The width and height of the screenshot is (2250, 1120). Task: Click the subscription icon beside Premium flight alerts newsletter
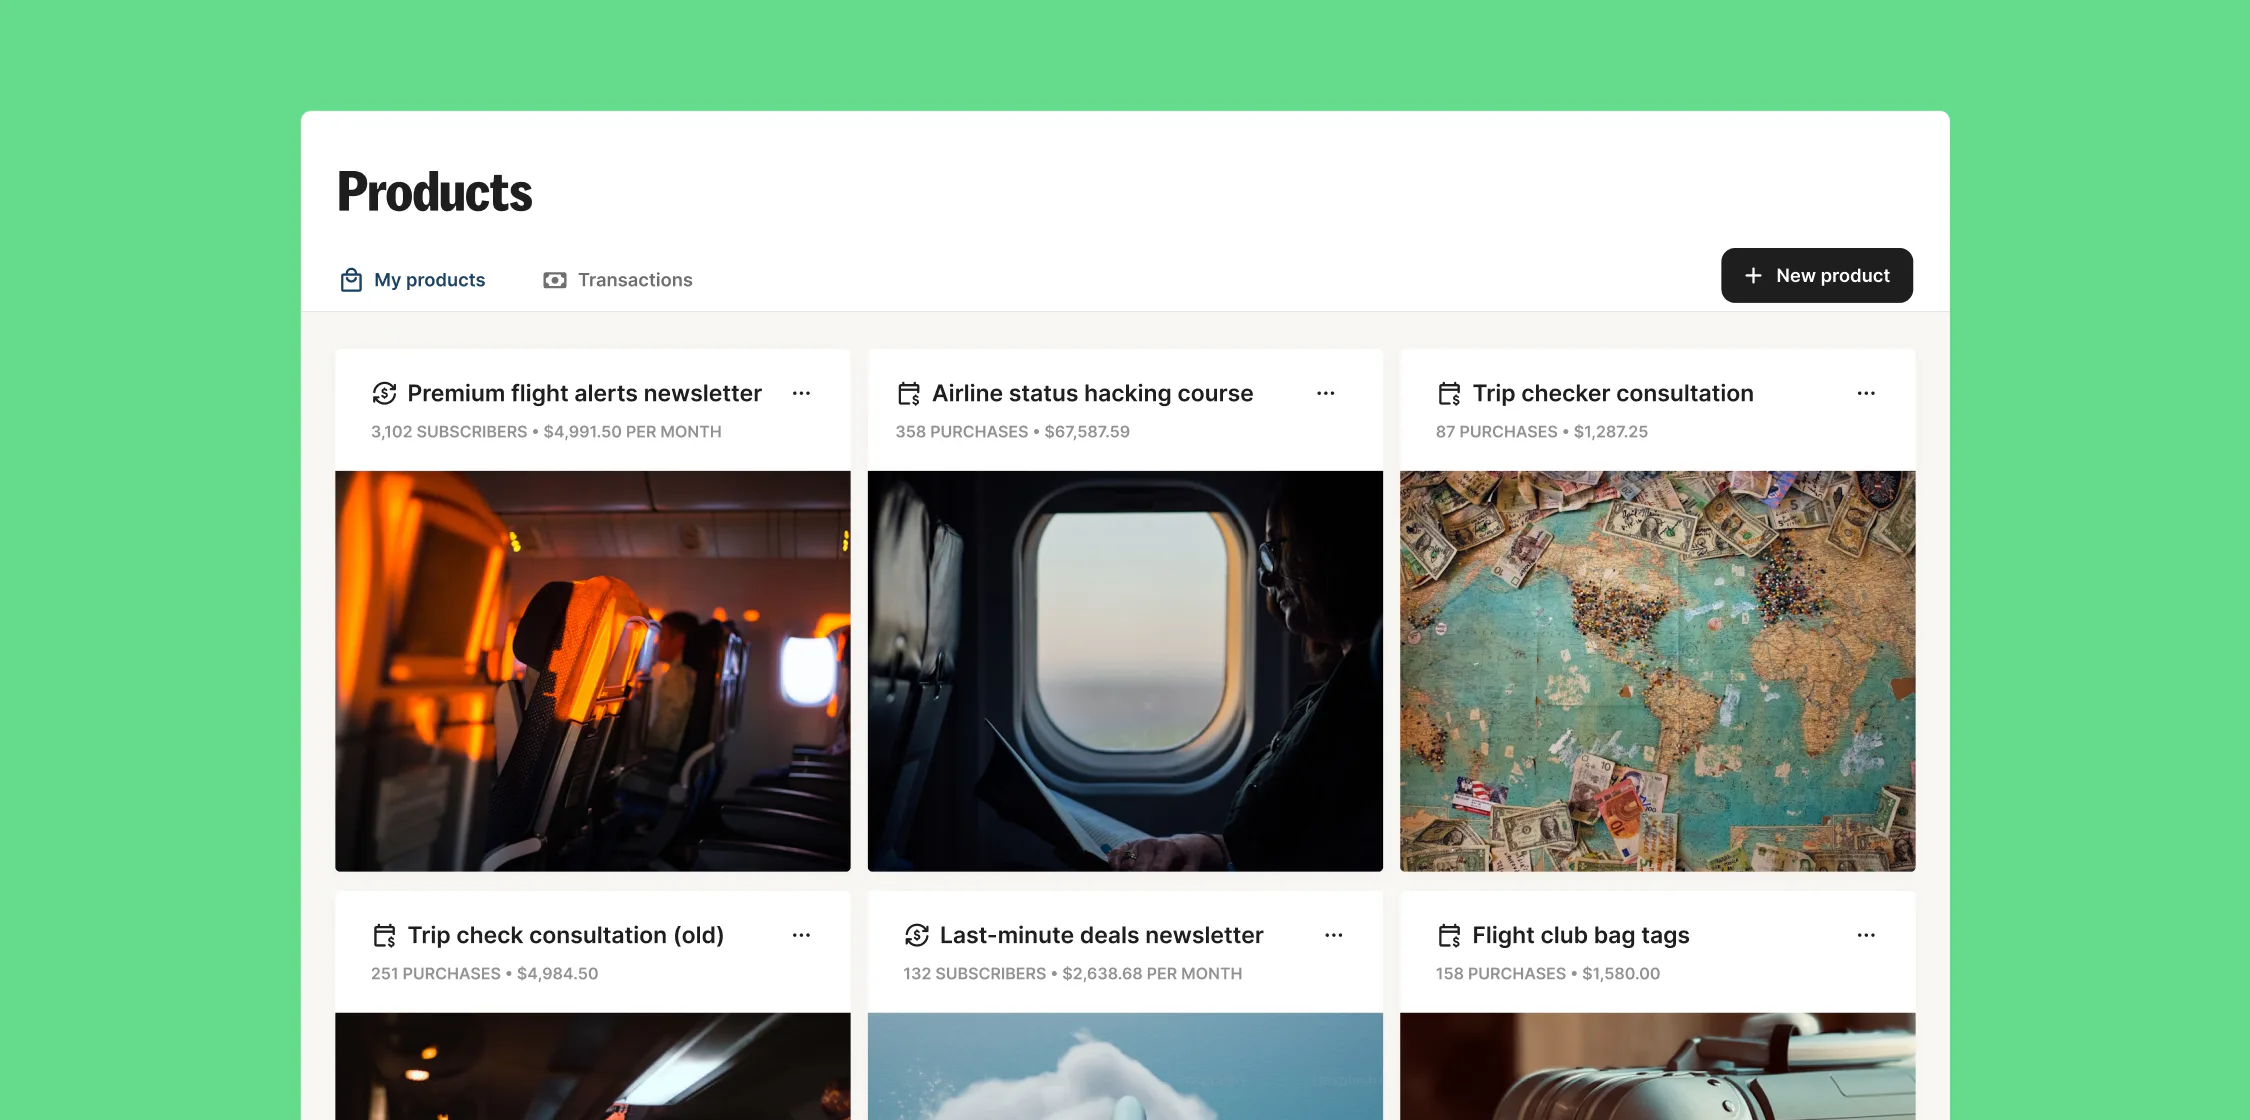click(384, 394)
